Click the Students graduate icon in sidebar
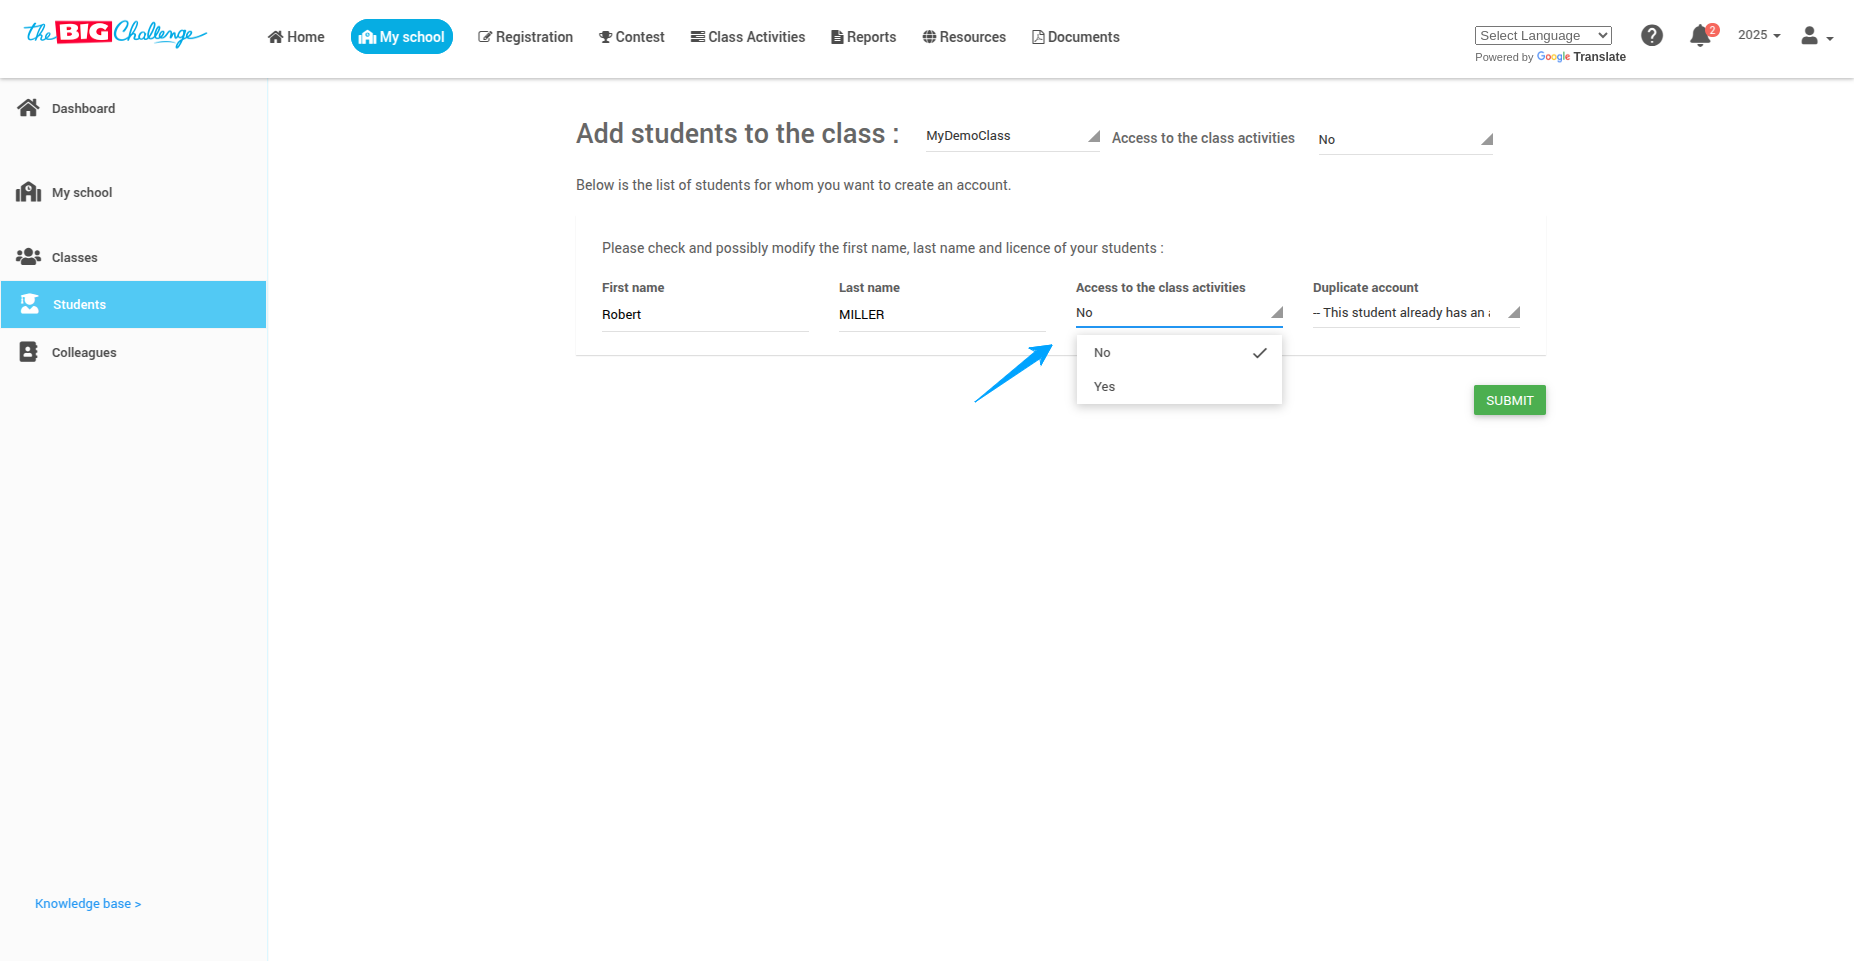The width and height of the screenshot is (1854, 961). [x=30, y=304]
